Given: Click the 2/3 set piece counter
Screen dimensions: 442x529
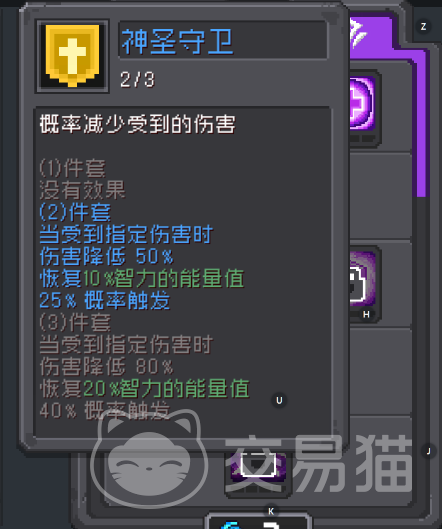Looking at the screenshot, I should pos(137,80).
